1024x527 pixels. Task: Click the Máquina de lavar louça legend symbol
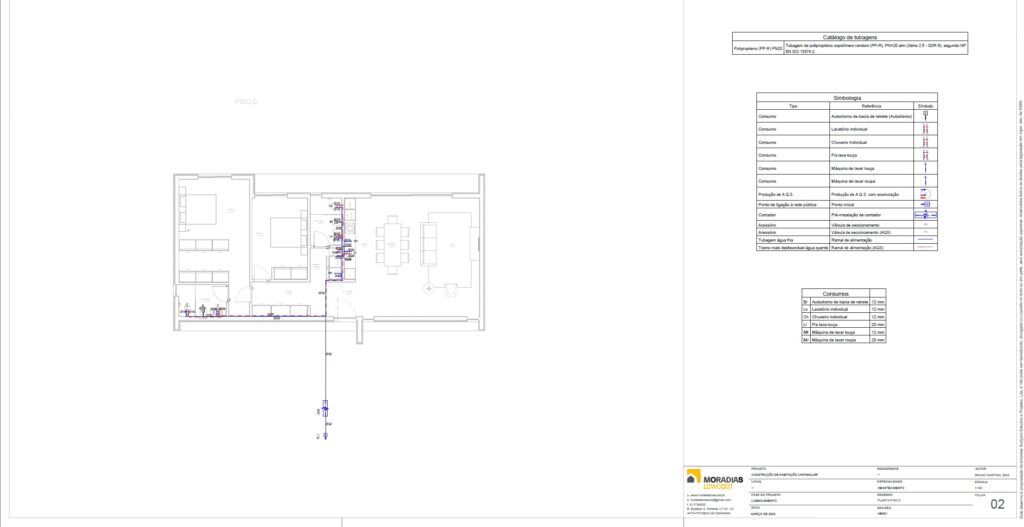[925, 168]
